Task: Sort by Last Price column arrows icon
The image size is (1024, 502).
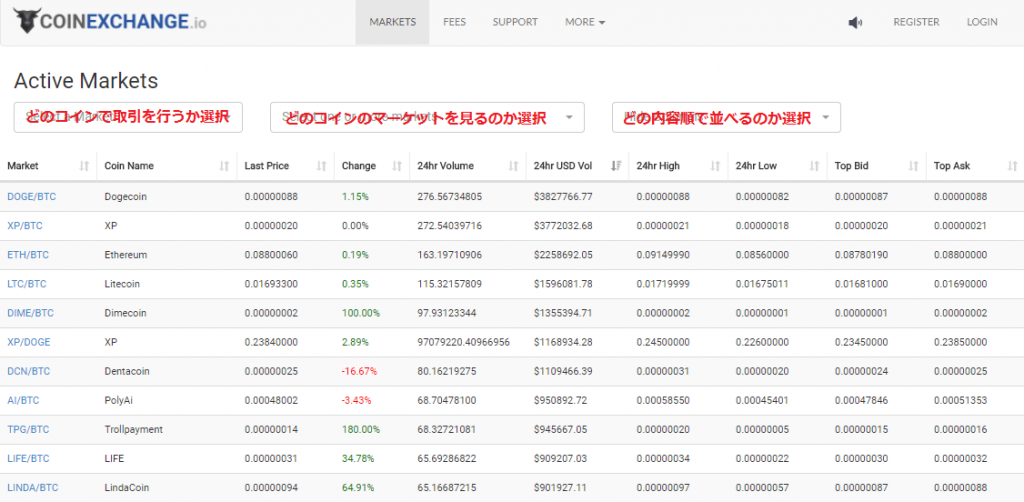Action: [x=321, y=166]
